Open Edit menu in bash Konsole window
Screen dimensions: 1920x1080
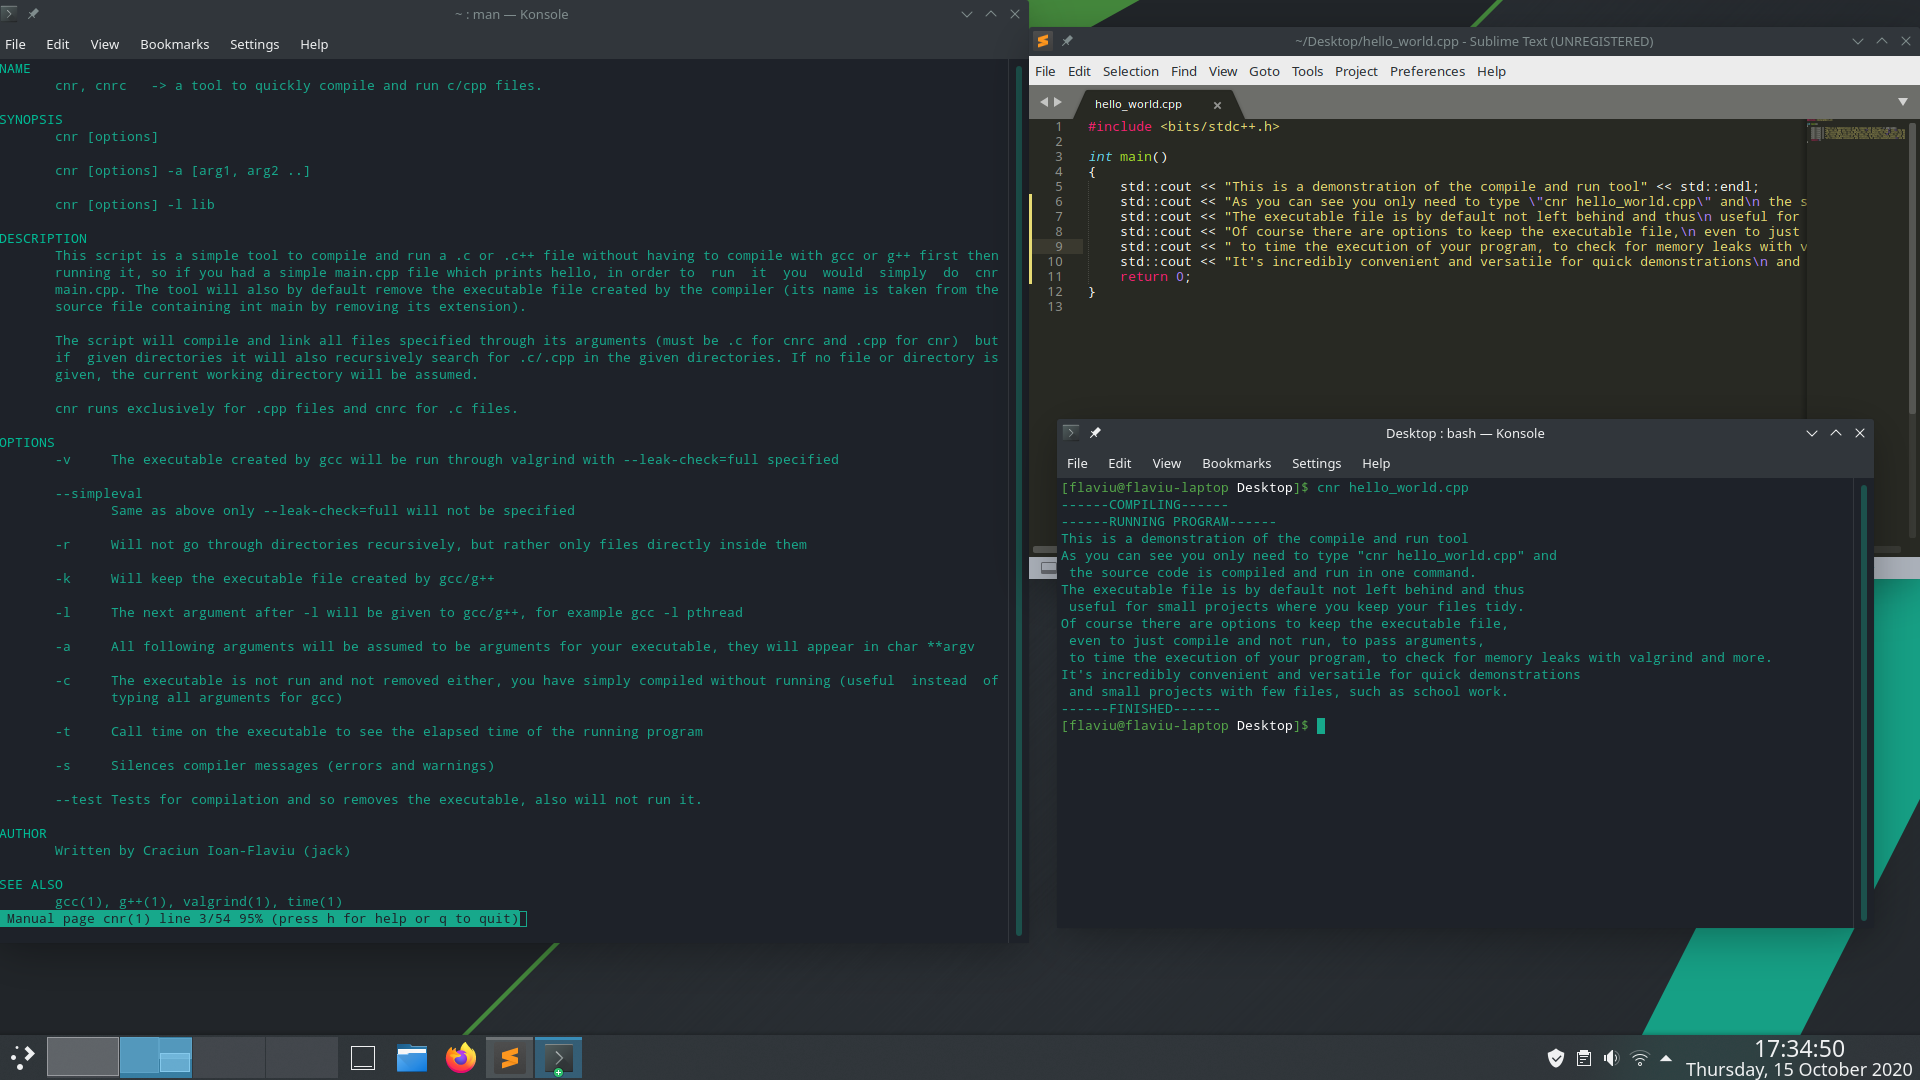tap(1119, 463)
